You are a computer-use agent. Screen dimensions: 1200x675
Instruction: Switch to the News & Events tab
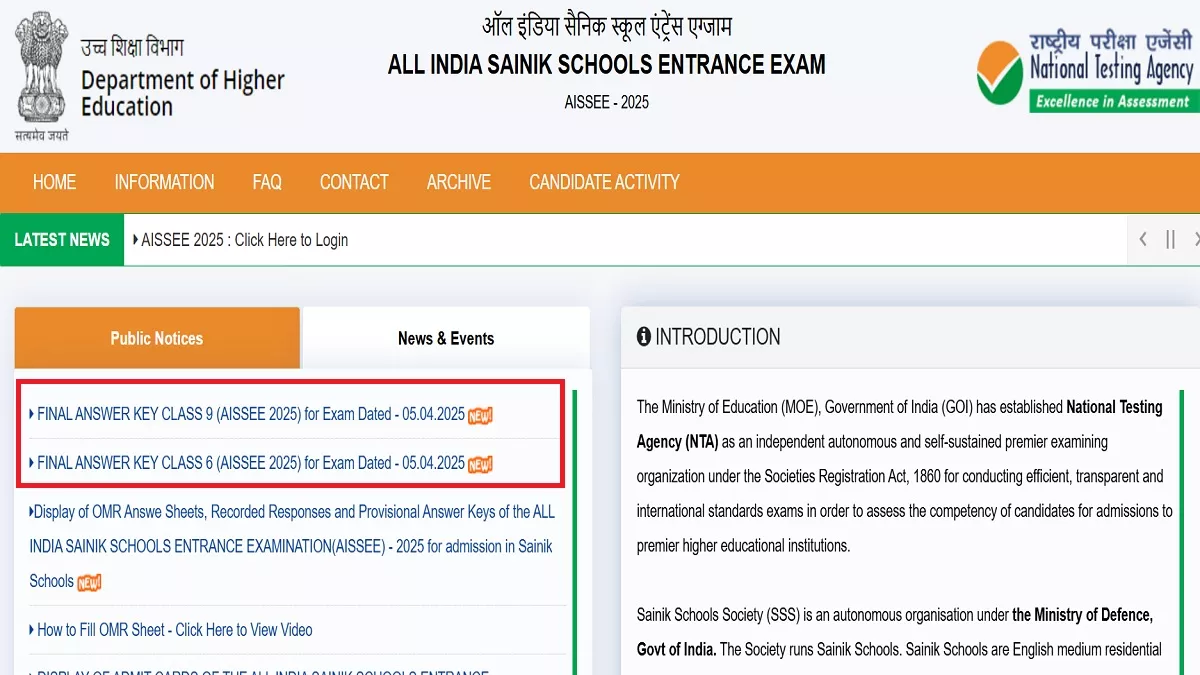(446, 338)
